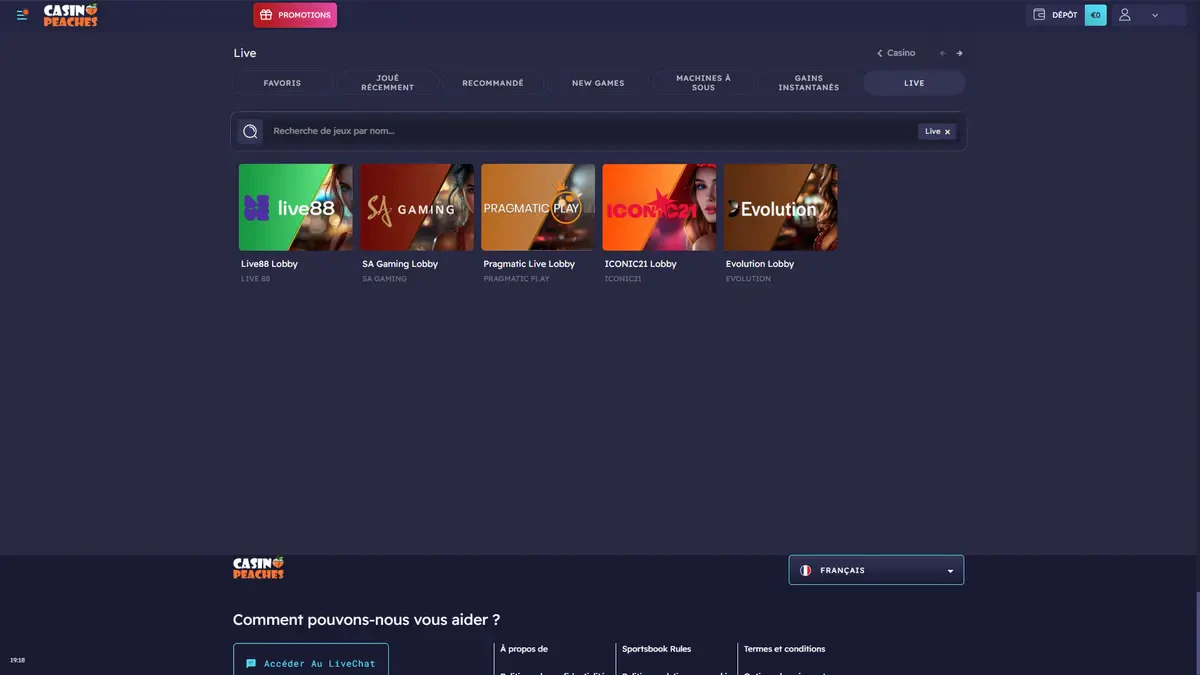Click the Live88 Lobby title text

coord(269,264)
